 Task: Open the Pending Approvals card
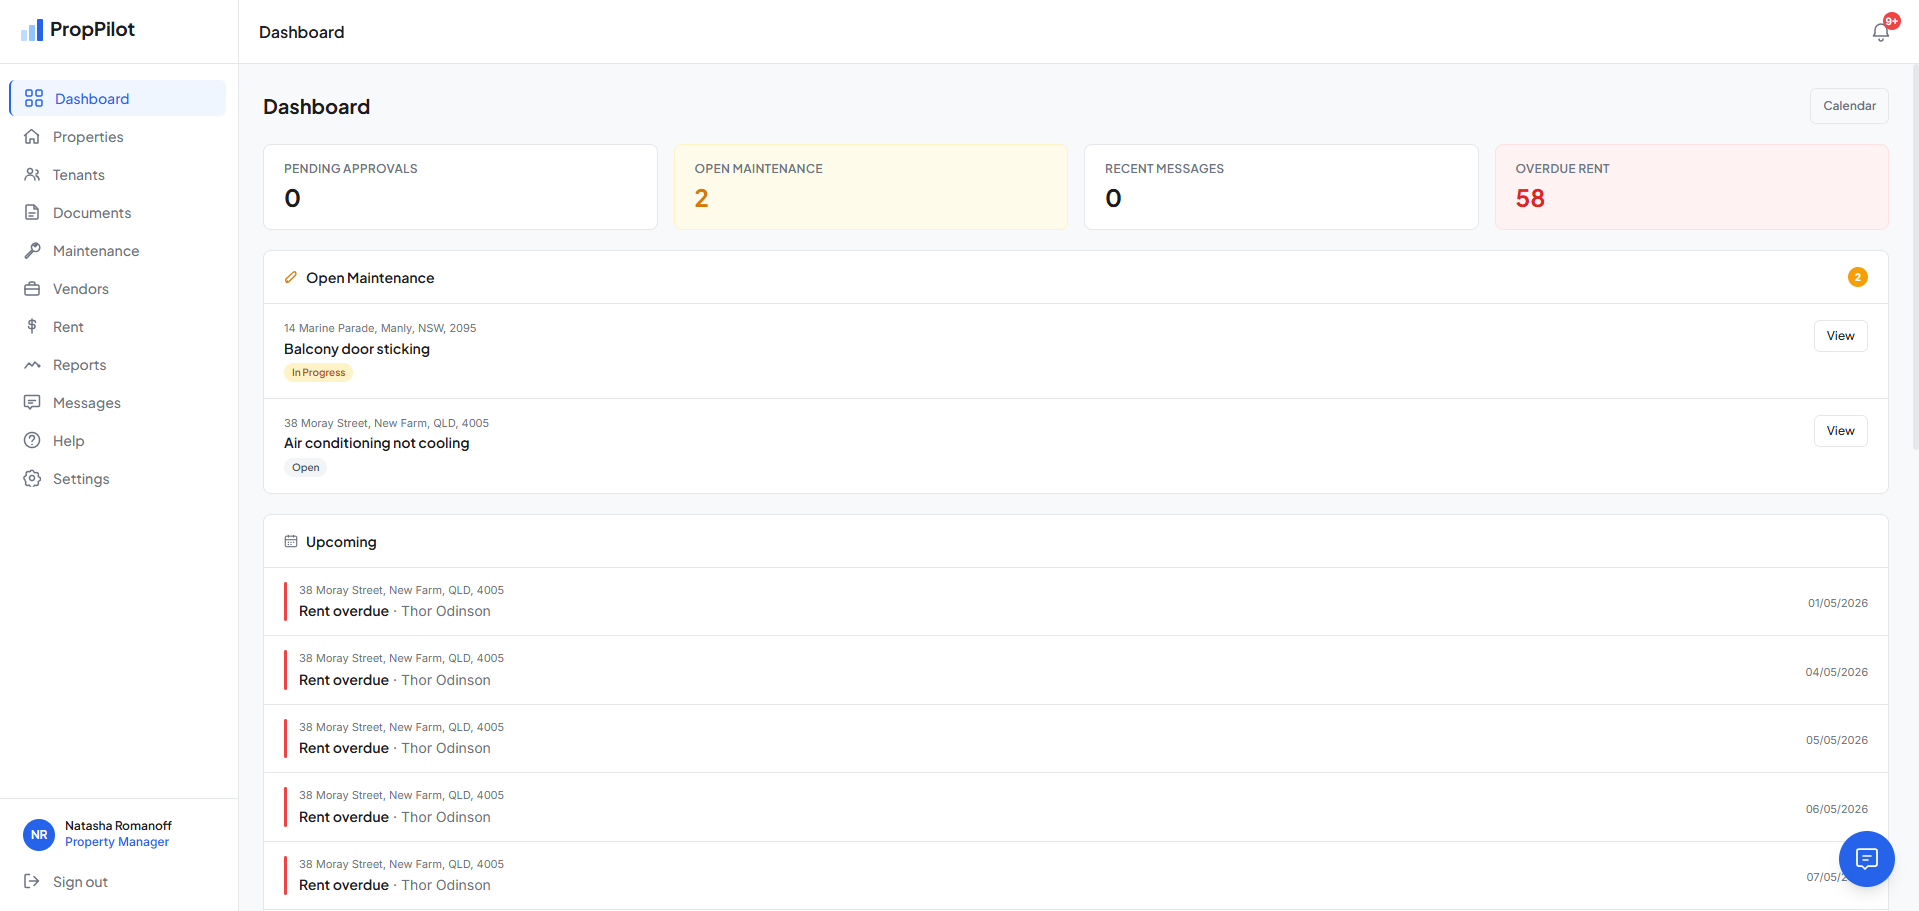460,187
